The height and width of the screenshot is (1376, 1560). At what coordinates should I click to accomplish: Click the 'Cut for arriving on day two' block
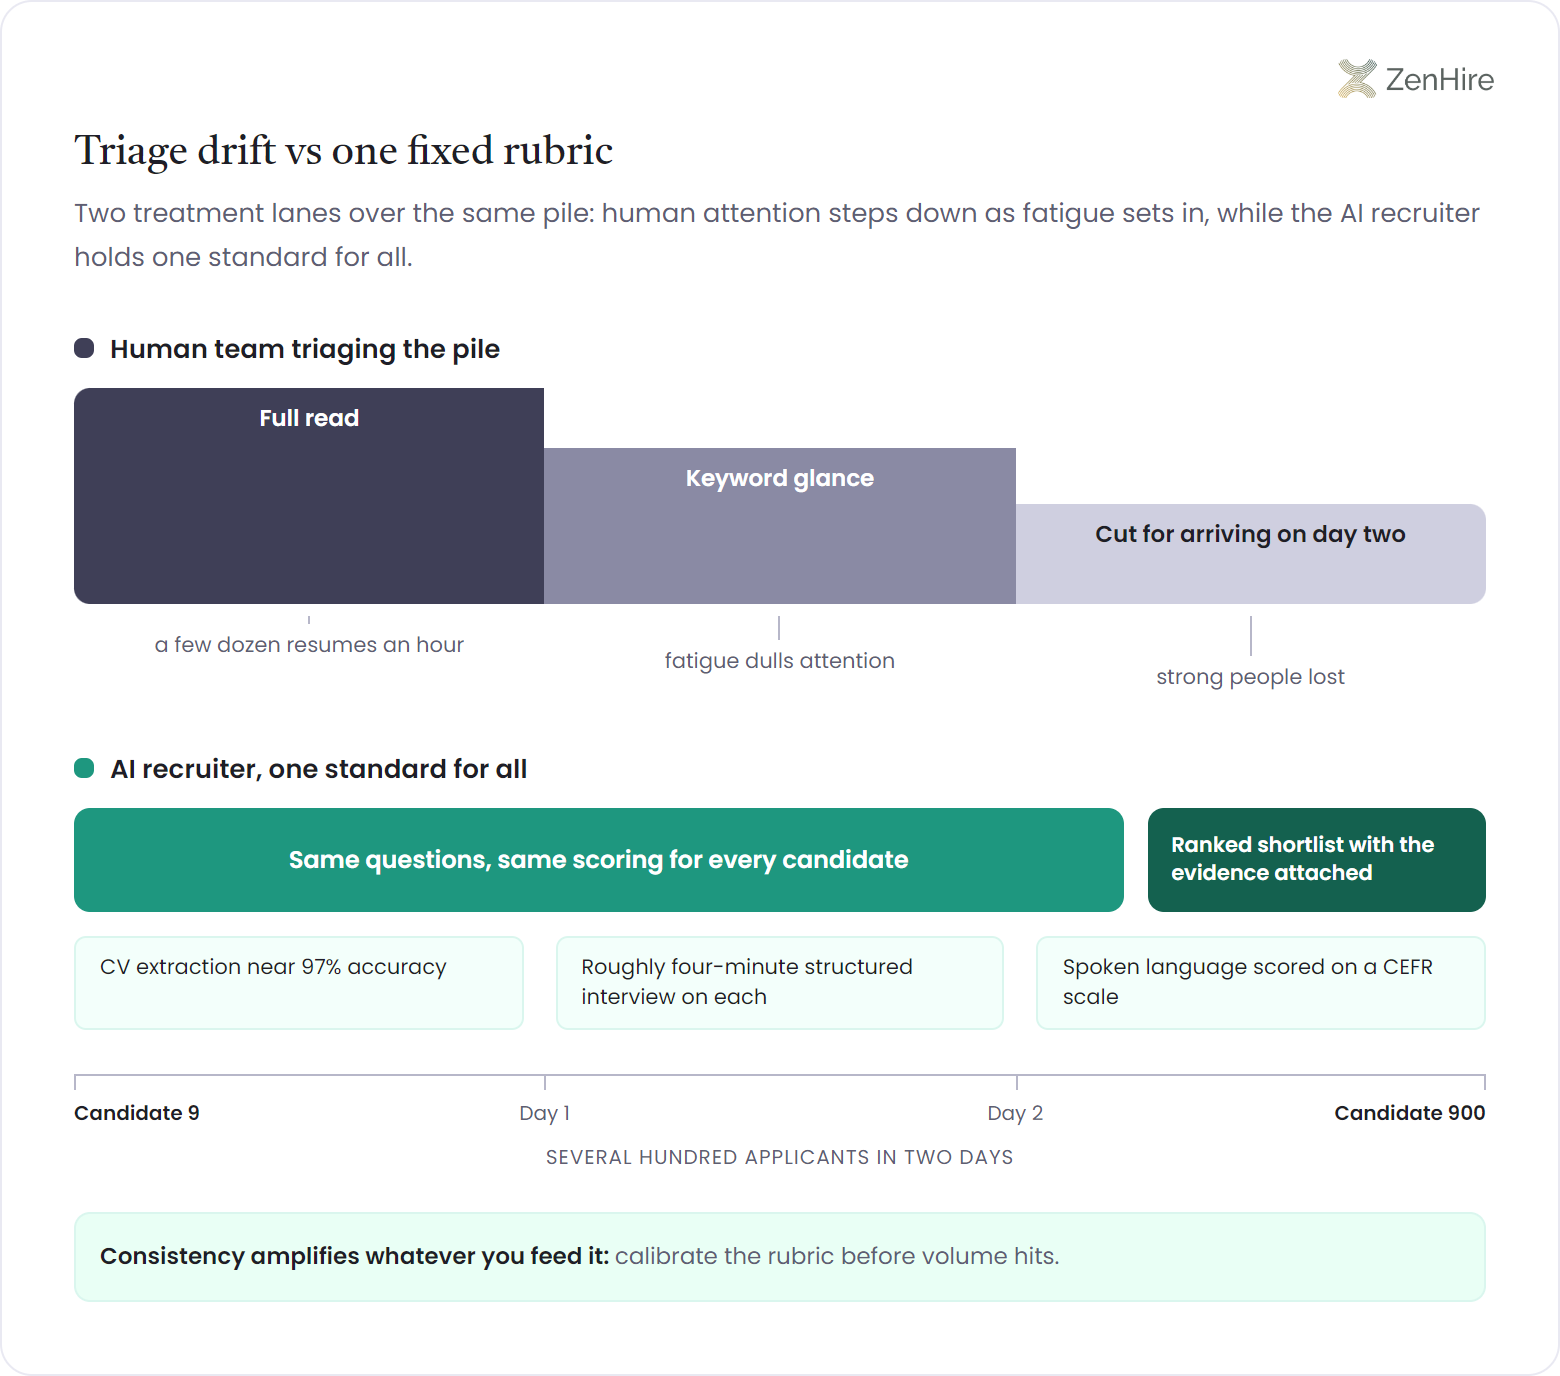click(1251, 554)
